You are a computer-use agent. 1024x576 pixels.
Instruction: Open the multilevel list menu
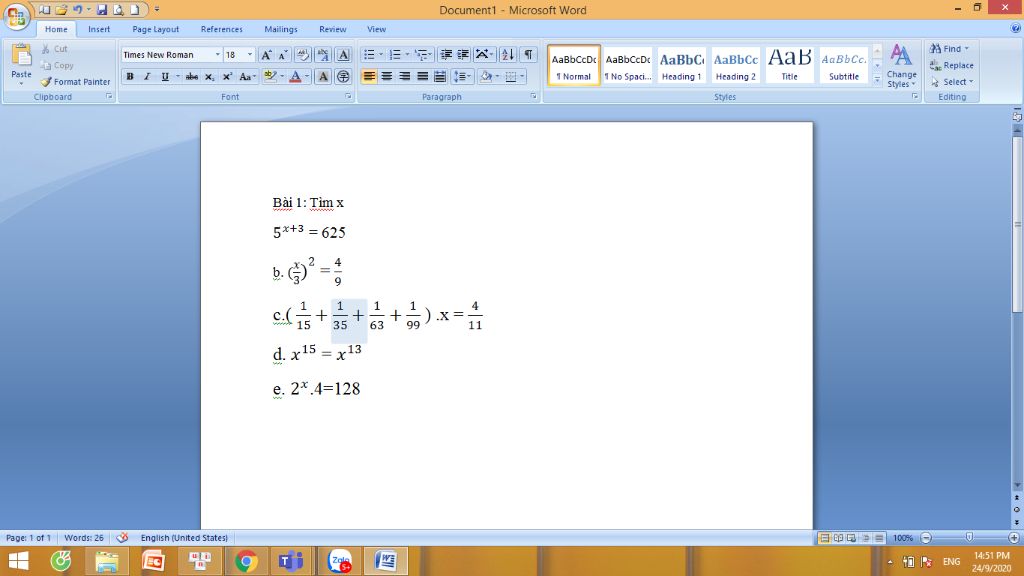pyautogui.click(x=423, y=55)
